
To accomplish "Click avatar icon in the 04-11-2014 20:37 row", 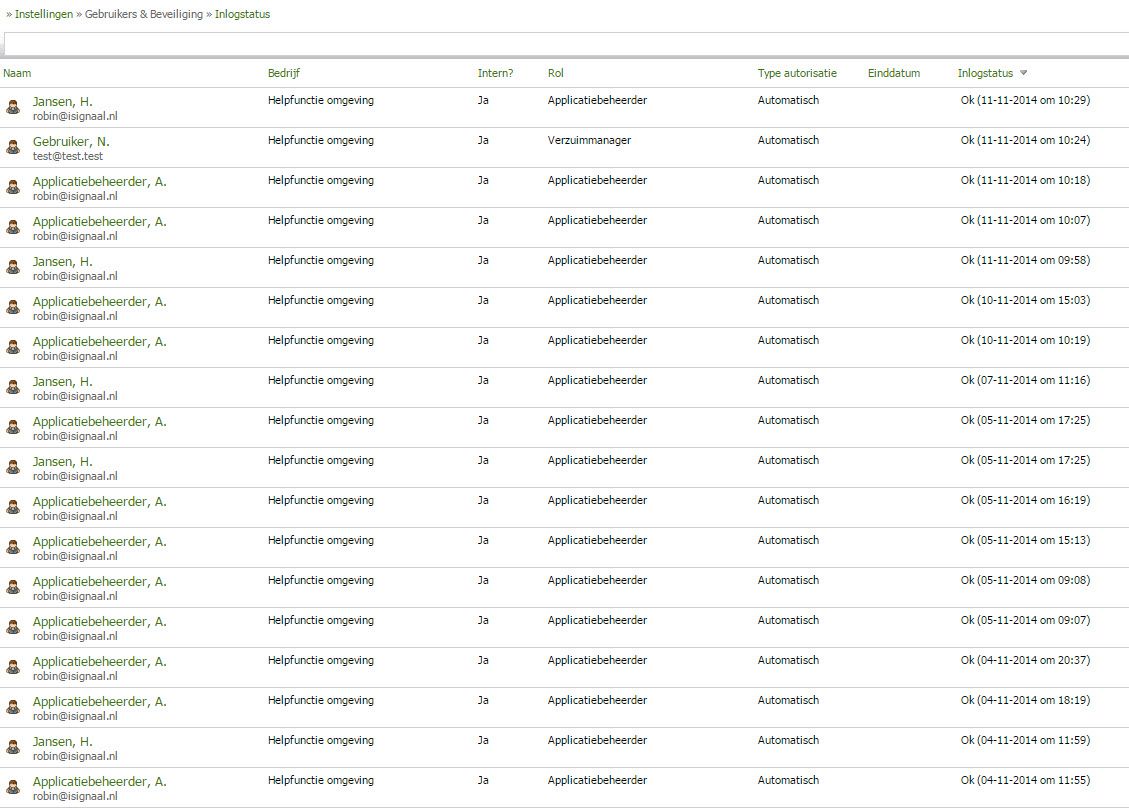I will [13, 667].
